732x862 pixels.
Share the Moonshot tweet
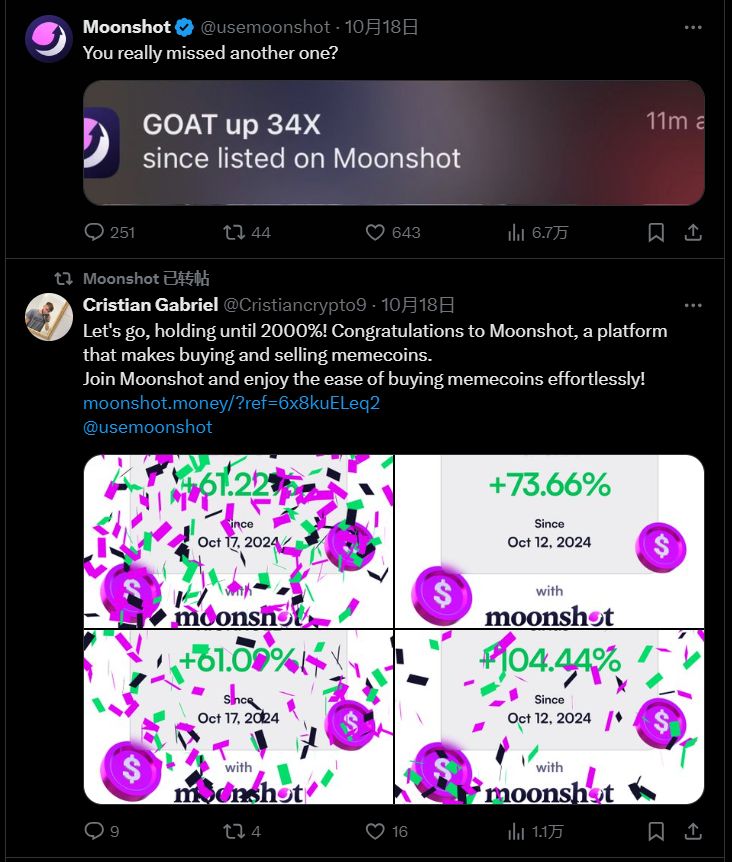coord(693,231)
